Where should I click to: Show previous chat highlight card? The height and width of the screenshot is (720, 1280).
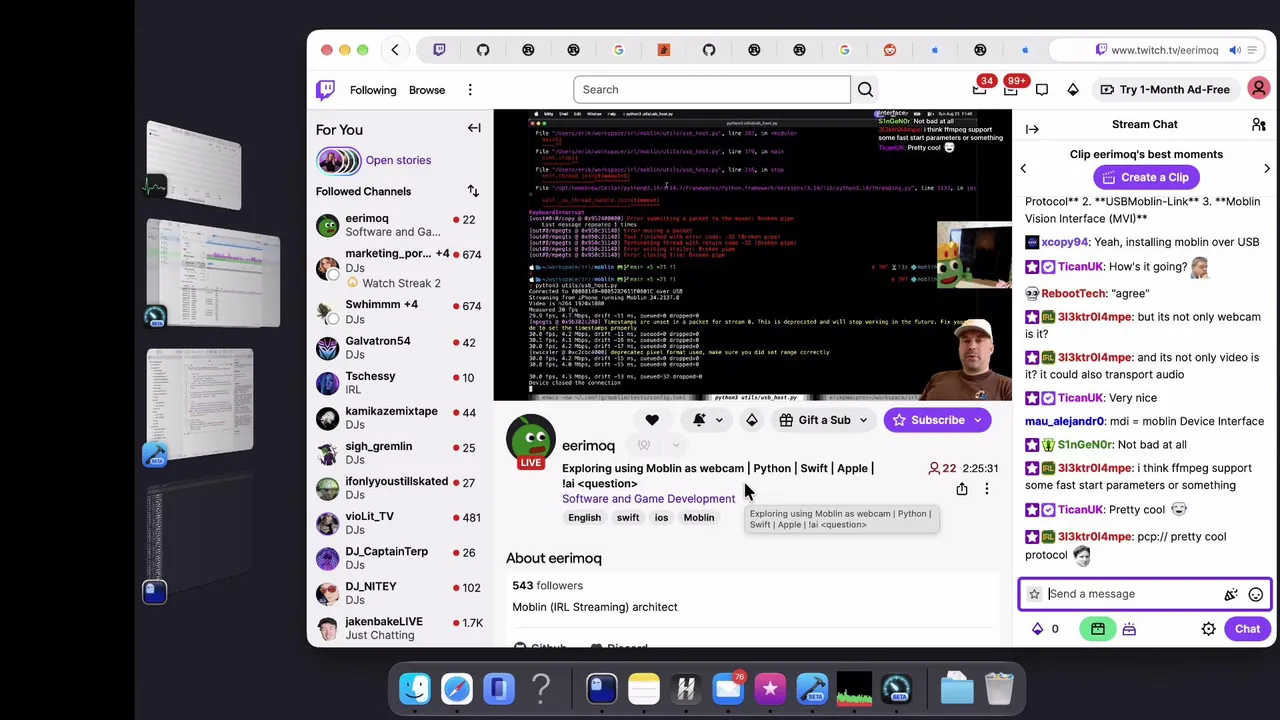[1023, 168]
